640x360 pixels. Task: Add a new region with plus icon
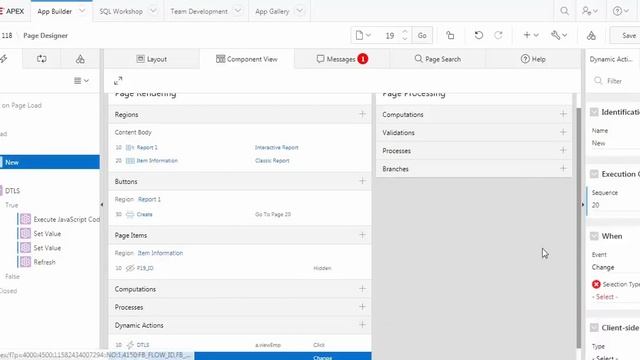coord(362,114)
